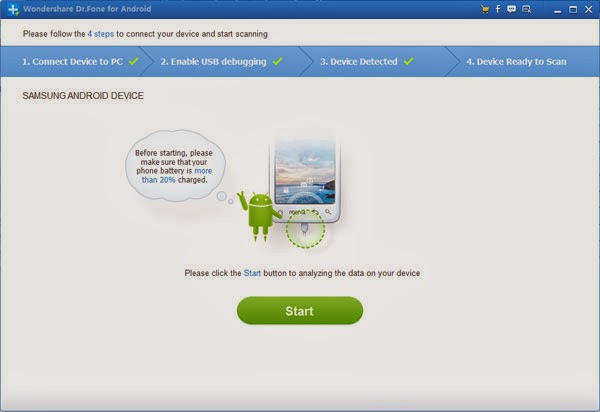Click checkmark beside Connect Device to PC
Screen dimensions: 600x412
click(x=134, y=61)
